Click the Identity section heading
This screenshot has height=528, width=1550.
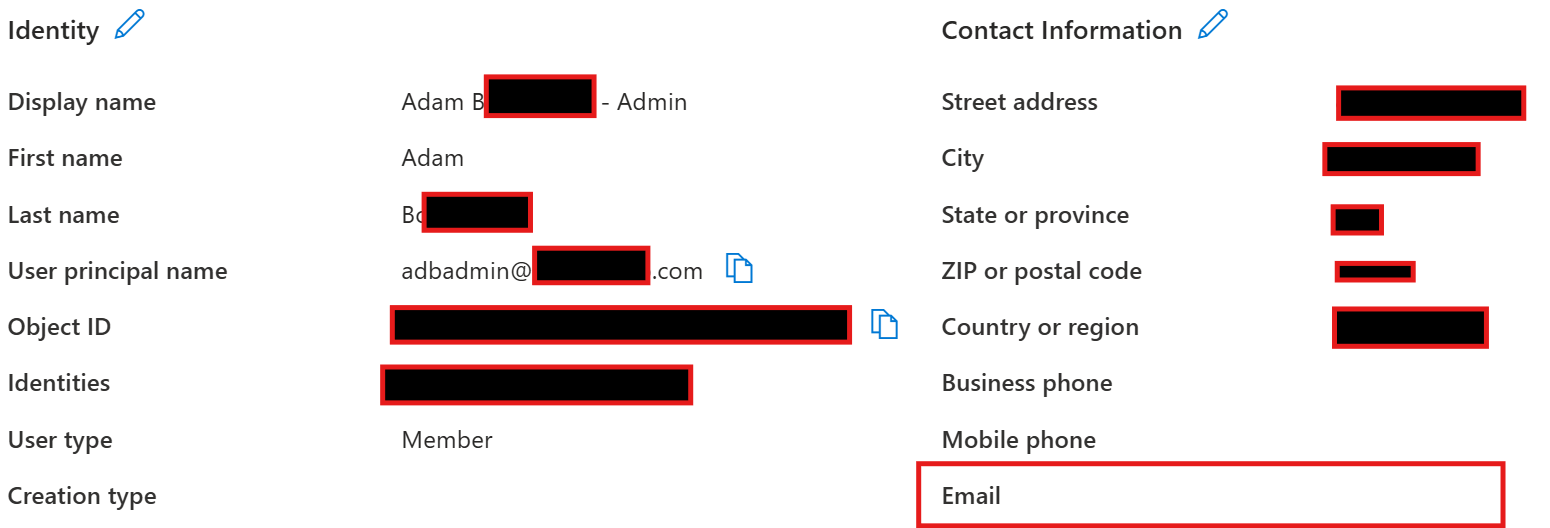[x=53, y=31]
